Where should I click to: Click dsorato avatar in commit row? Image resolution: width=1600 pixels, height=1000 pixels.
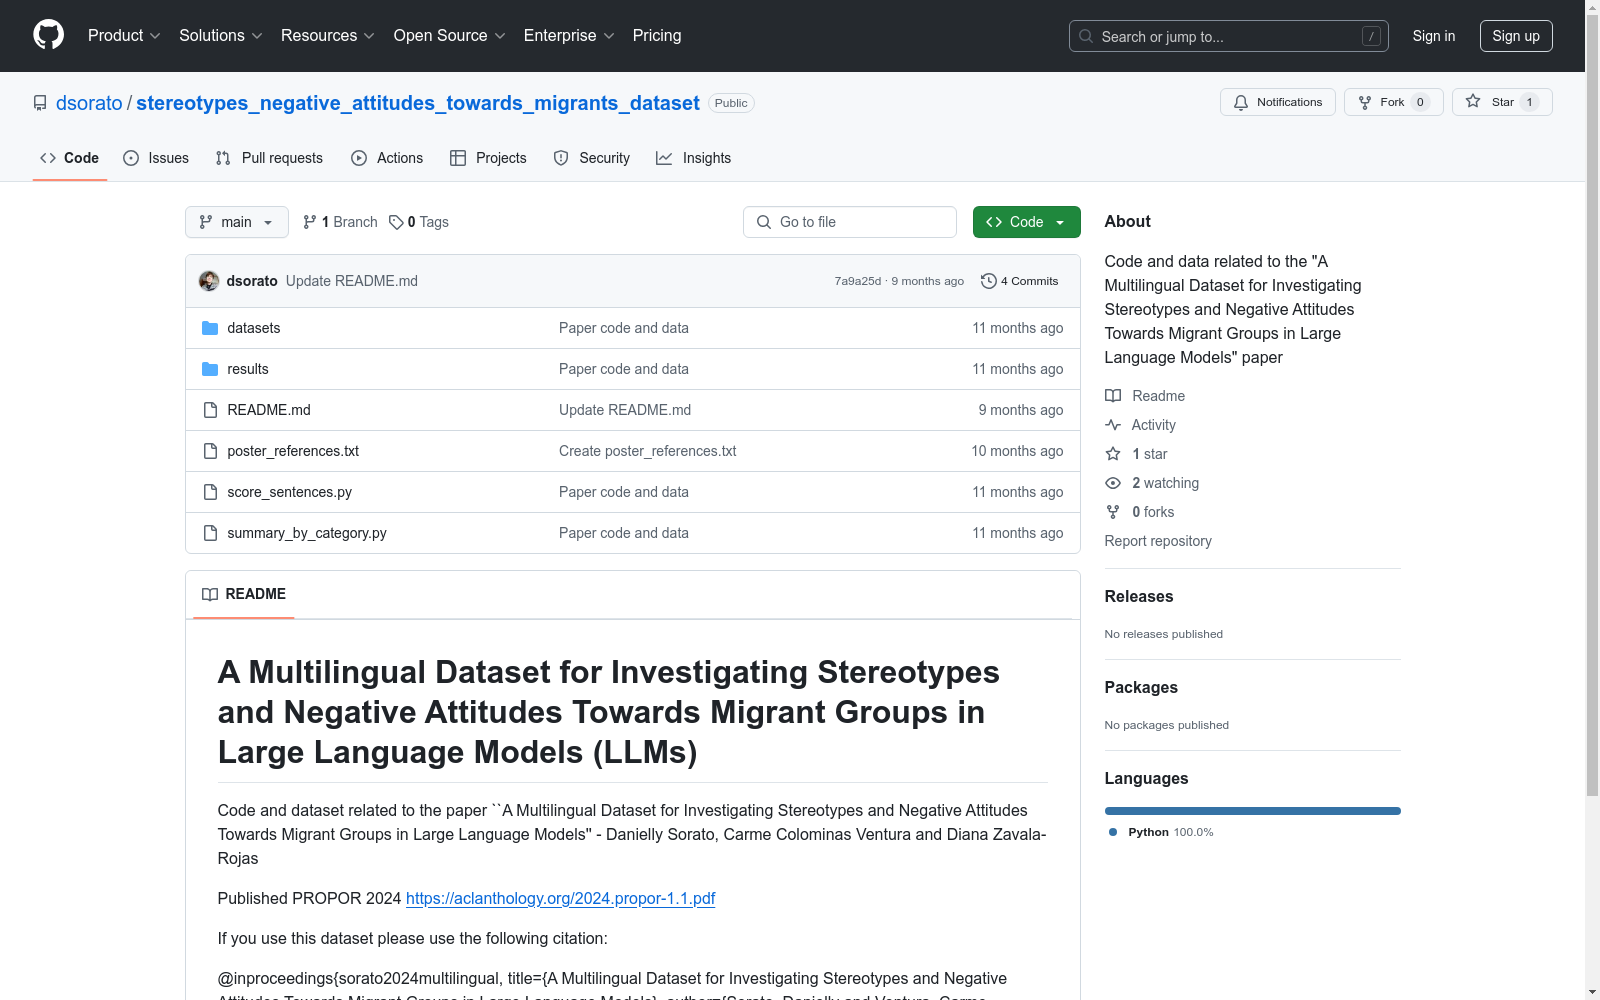coord(209,281)
